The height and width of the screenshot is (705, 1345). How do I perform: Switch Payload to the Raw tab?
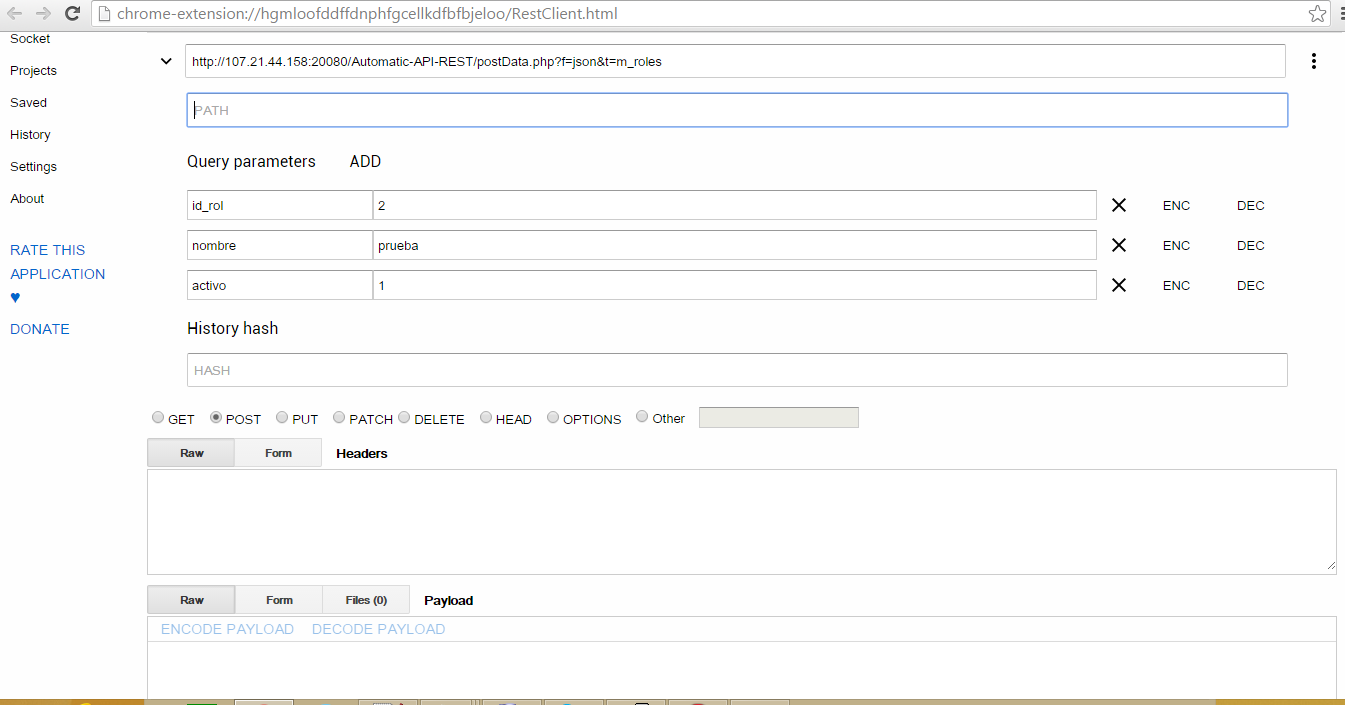(x=191, y=600)
